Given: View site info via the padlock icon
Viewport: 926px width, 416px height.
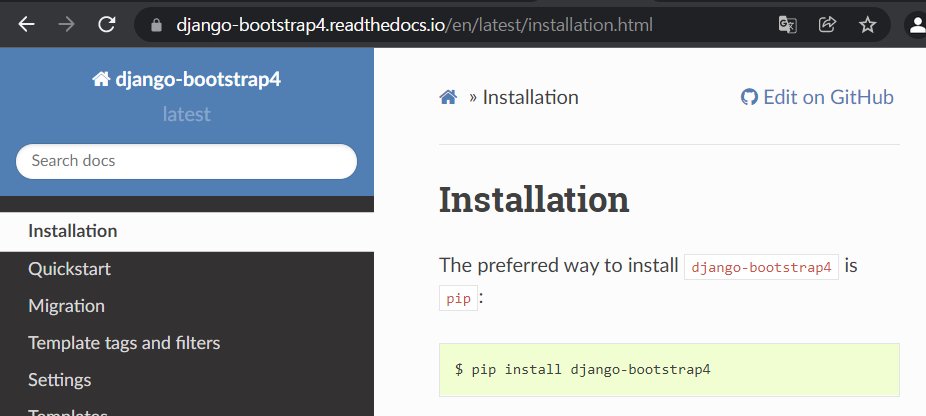Looking at the screenshot, I should (x=156, y=25).
